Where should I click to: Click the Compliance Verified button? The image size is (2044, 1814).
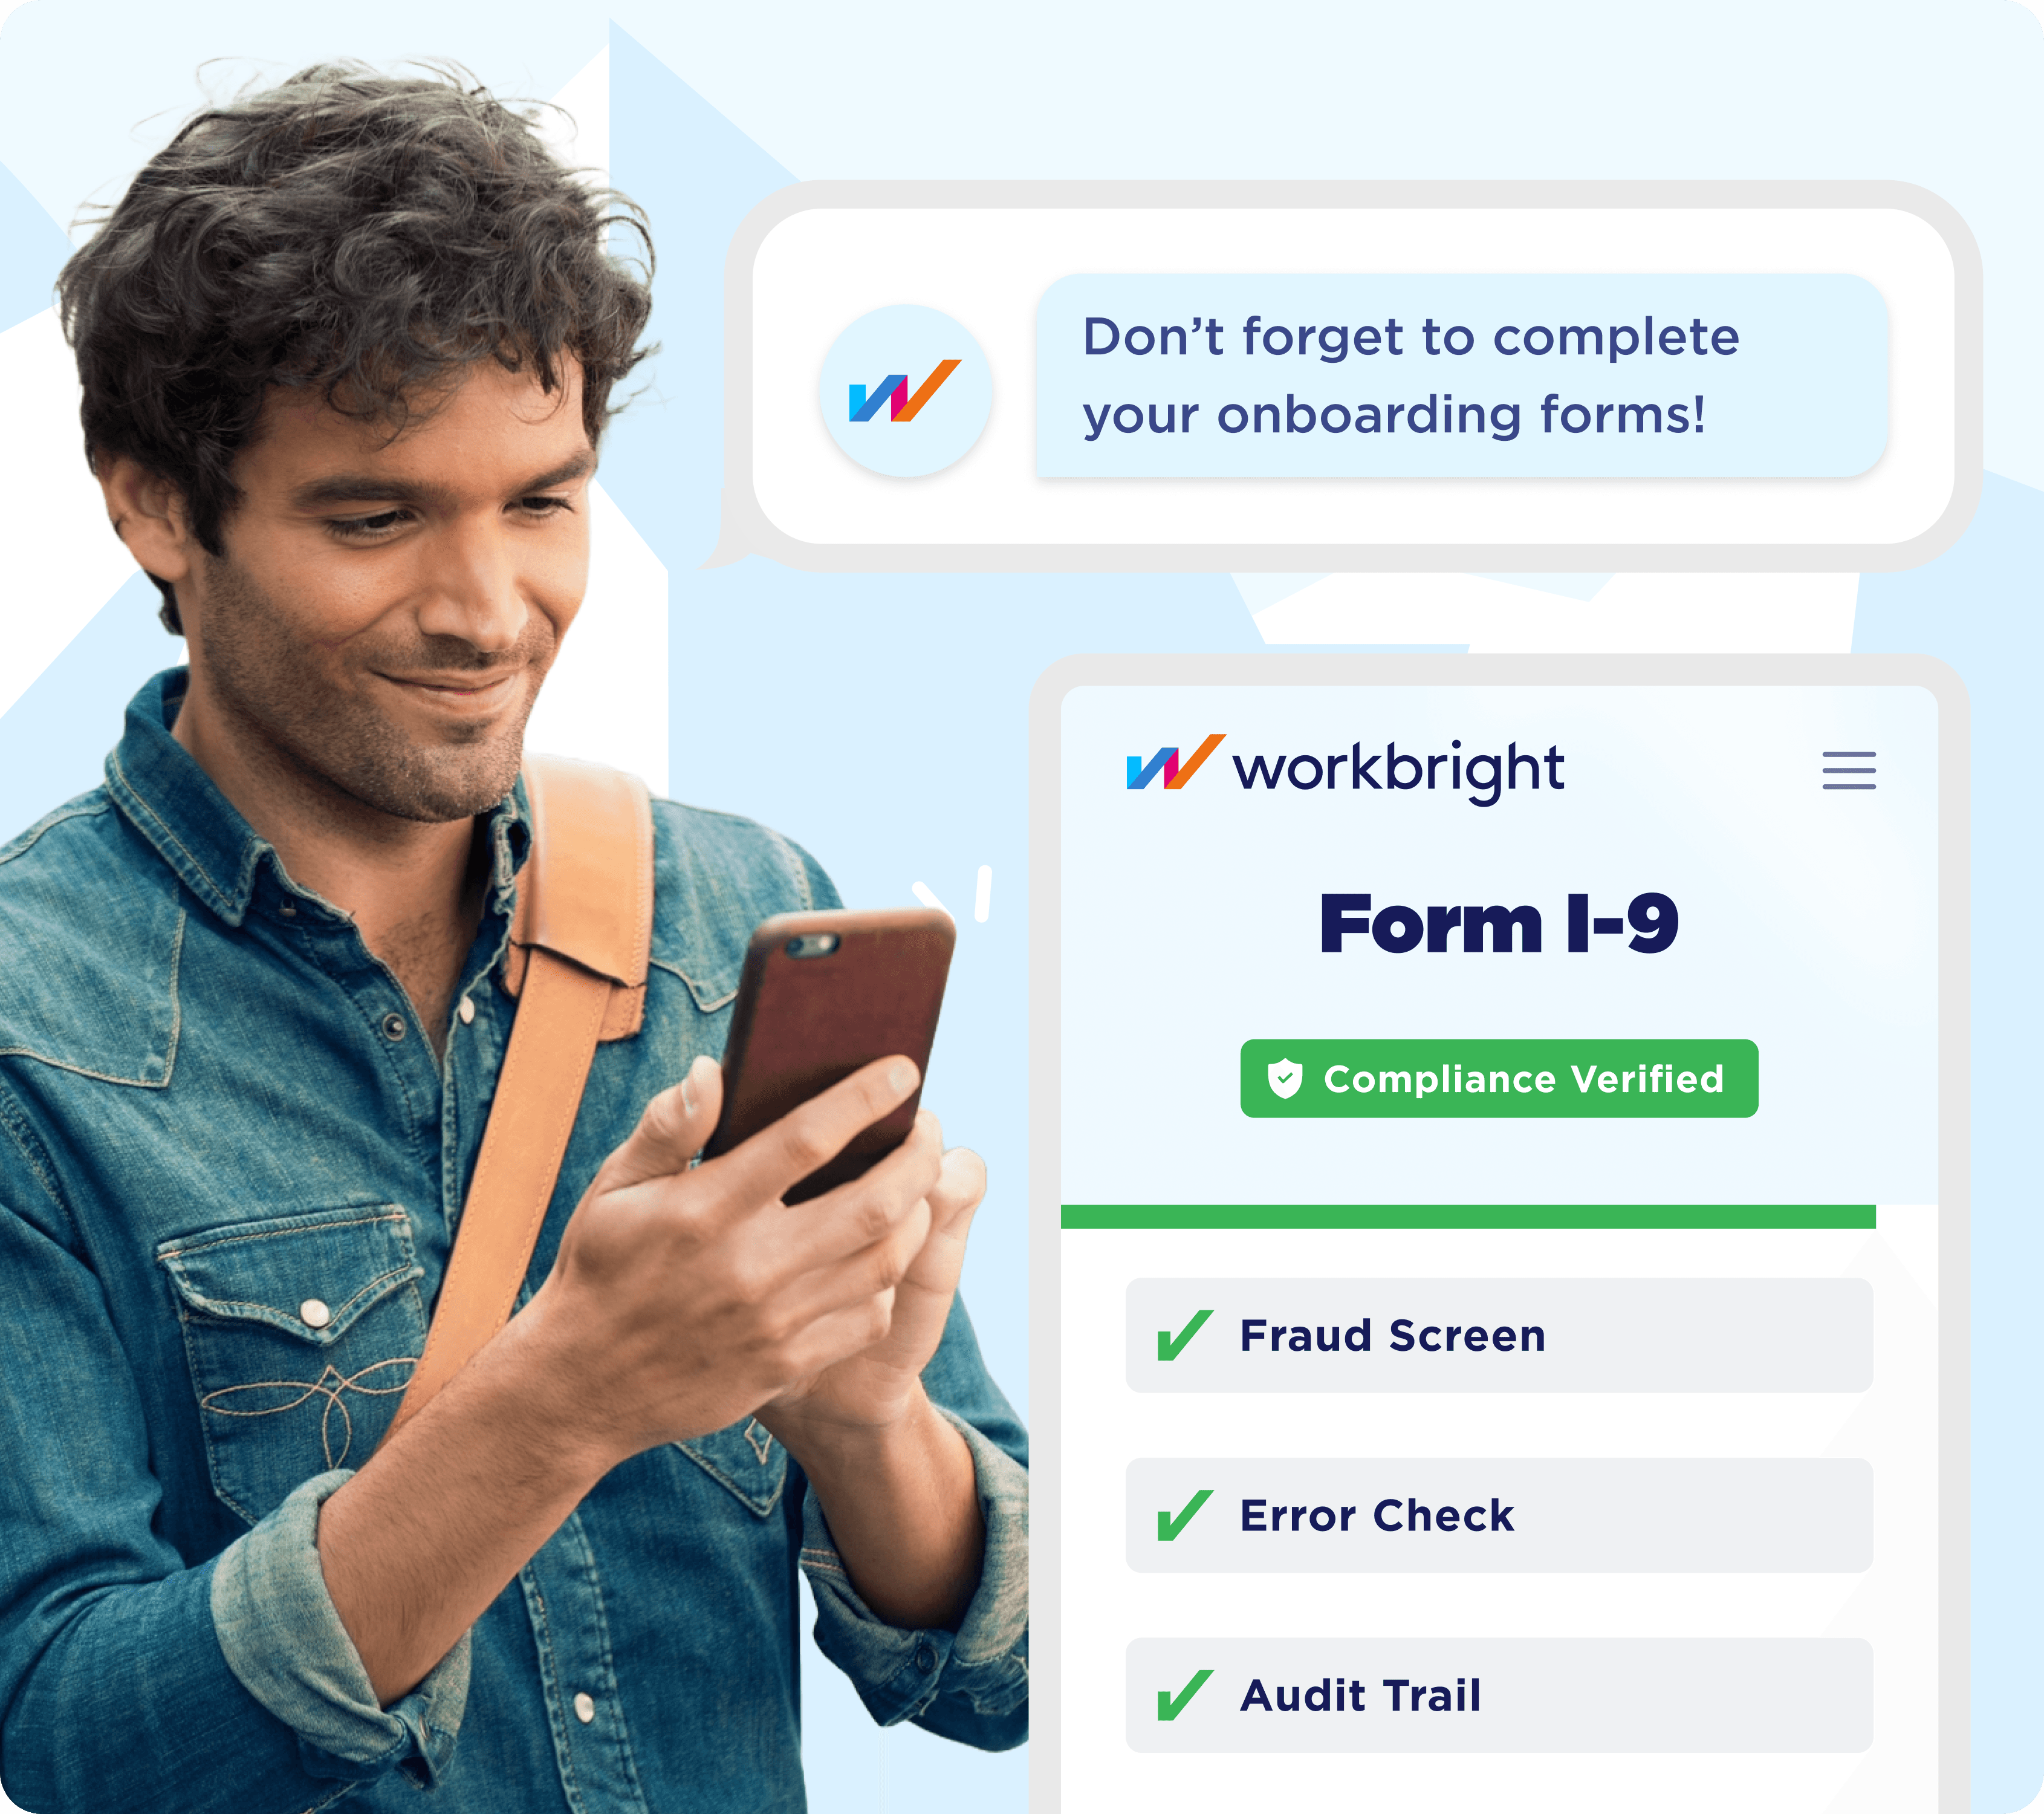coord(1499,1078)
